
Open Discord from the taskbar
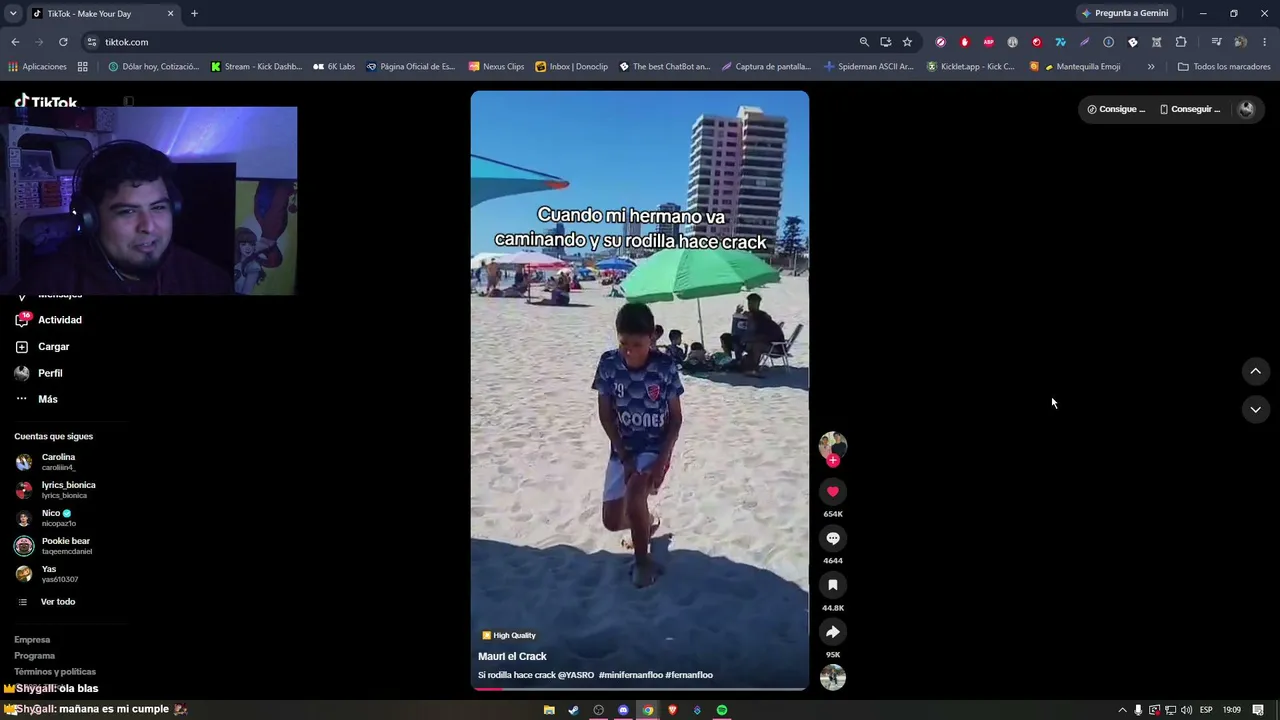click(x=623, y=710)
